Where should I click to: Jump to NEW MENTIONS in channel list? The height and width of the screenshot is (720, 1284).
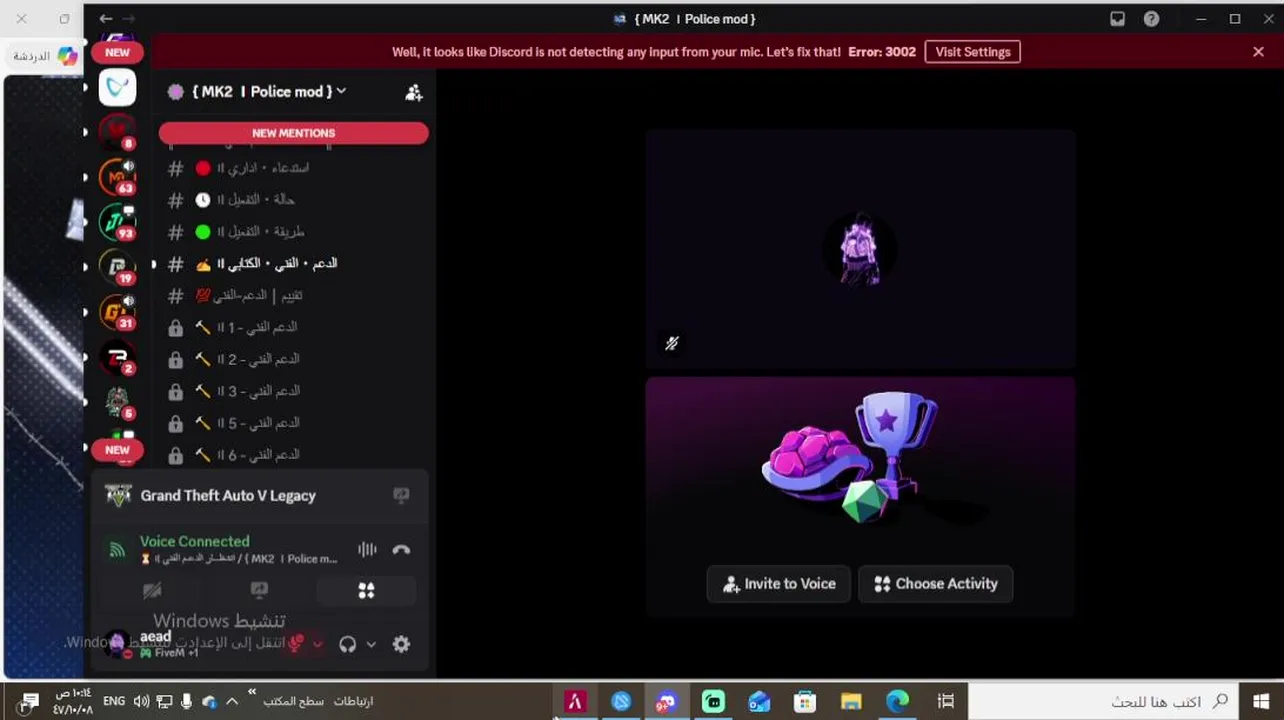294,133
